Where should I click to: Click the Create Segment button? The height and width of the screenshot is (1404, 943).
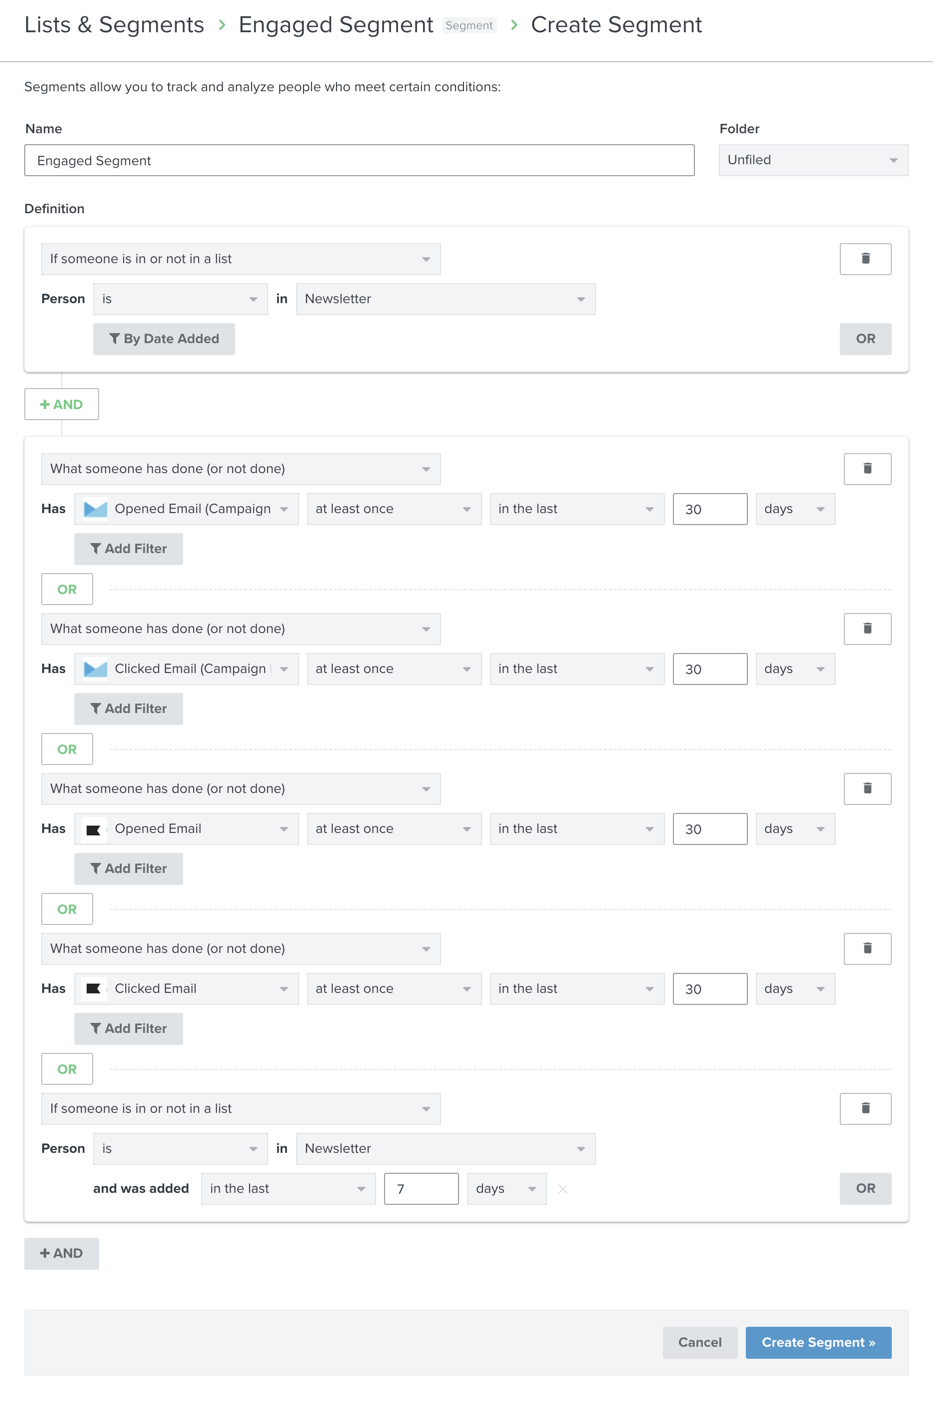click(x=818, y=1342)
